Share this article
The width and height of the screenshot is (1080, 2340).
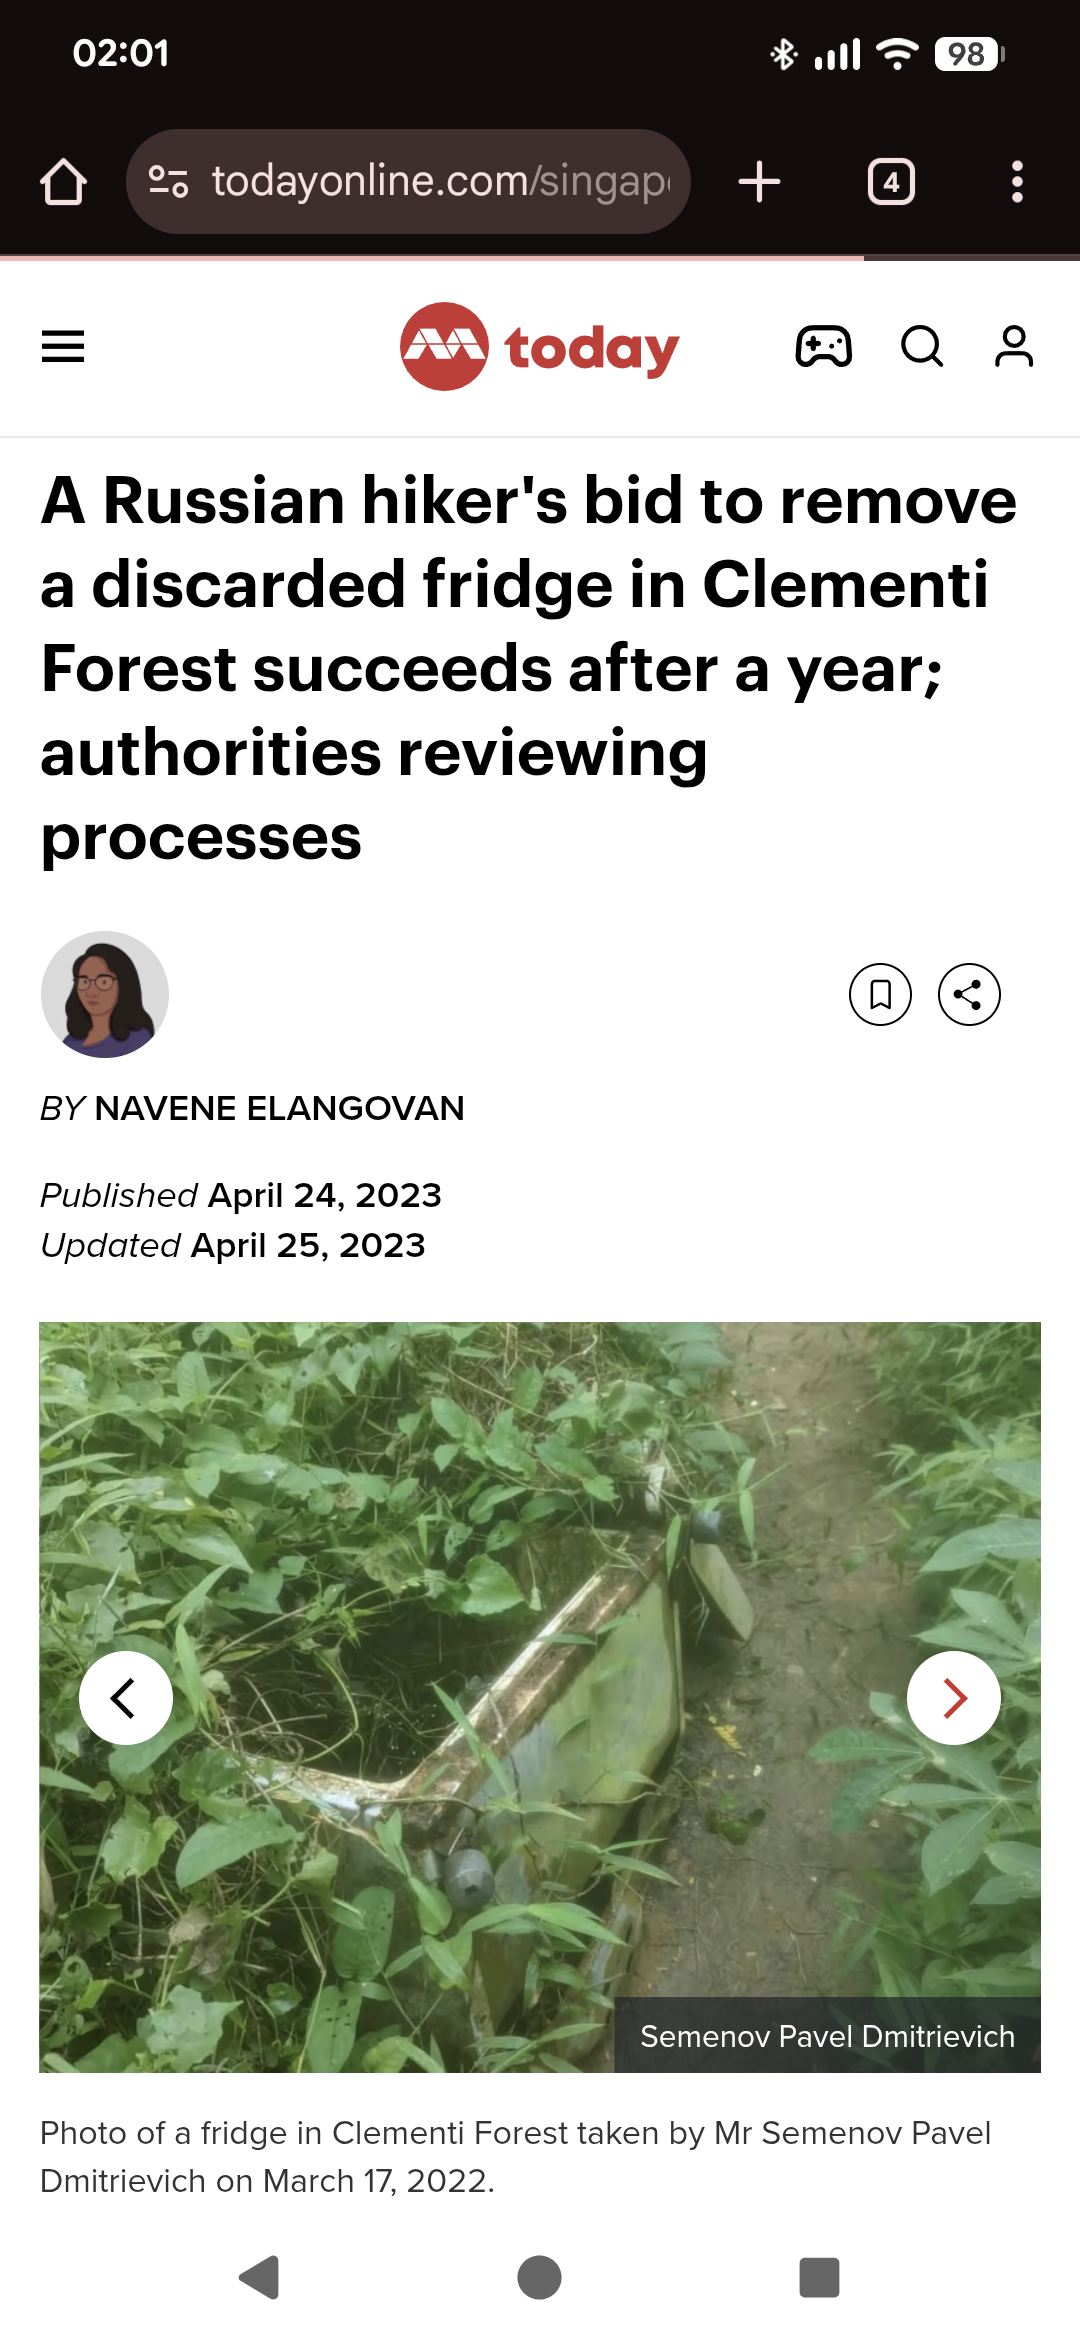tap(969, 995)
